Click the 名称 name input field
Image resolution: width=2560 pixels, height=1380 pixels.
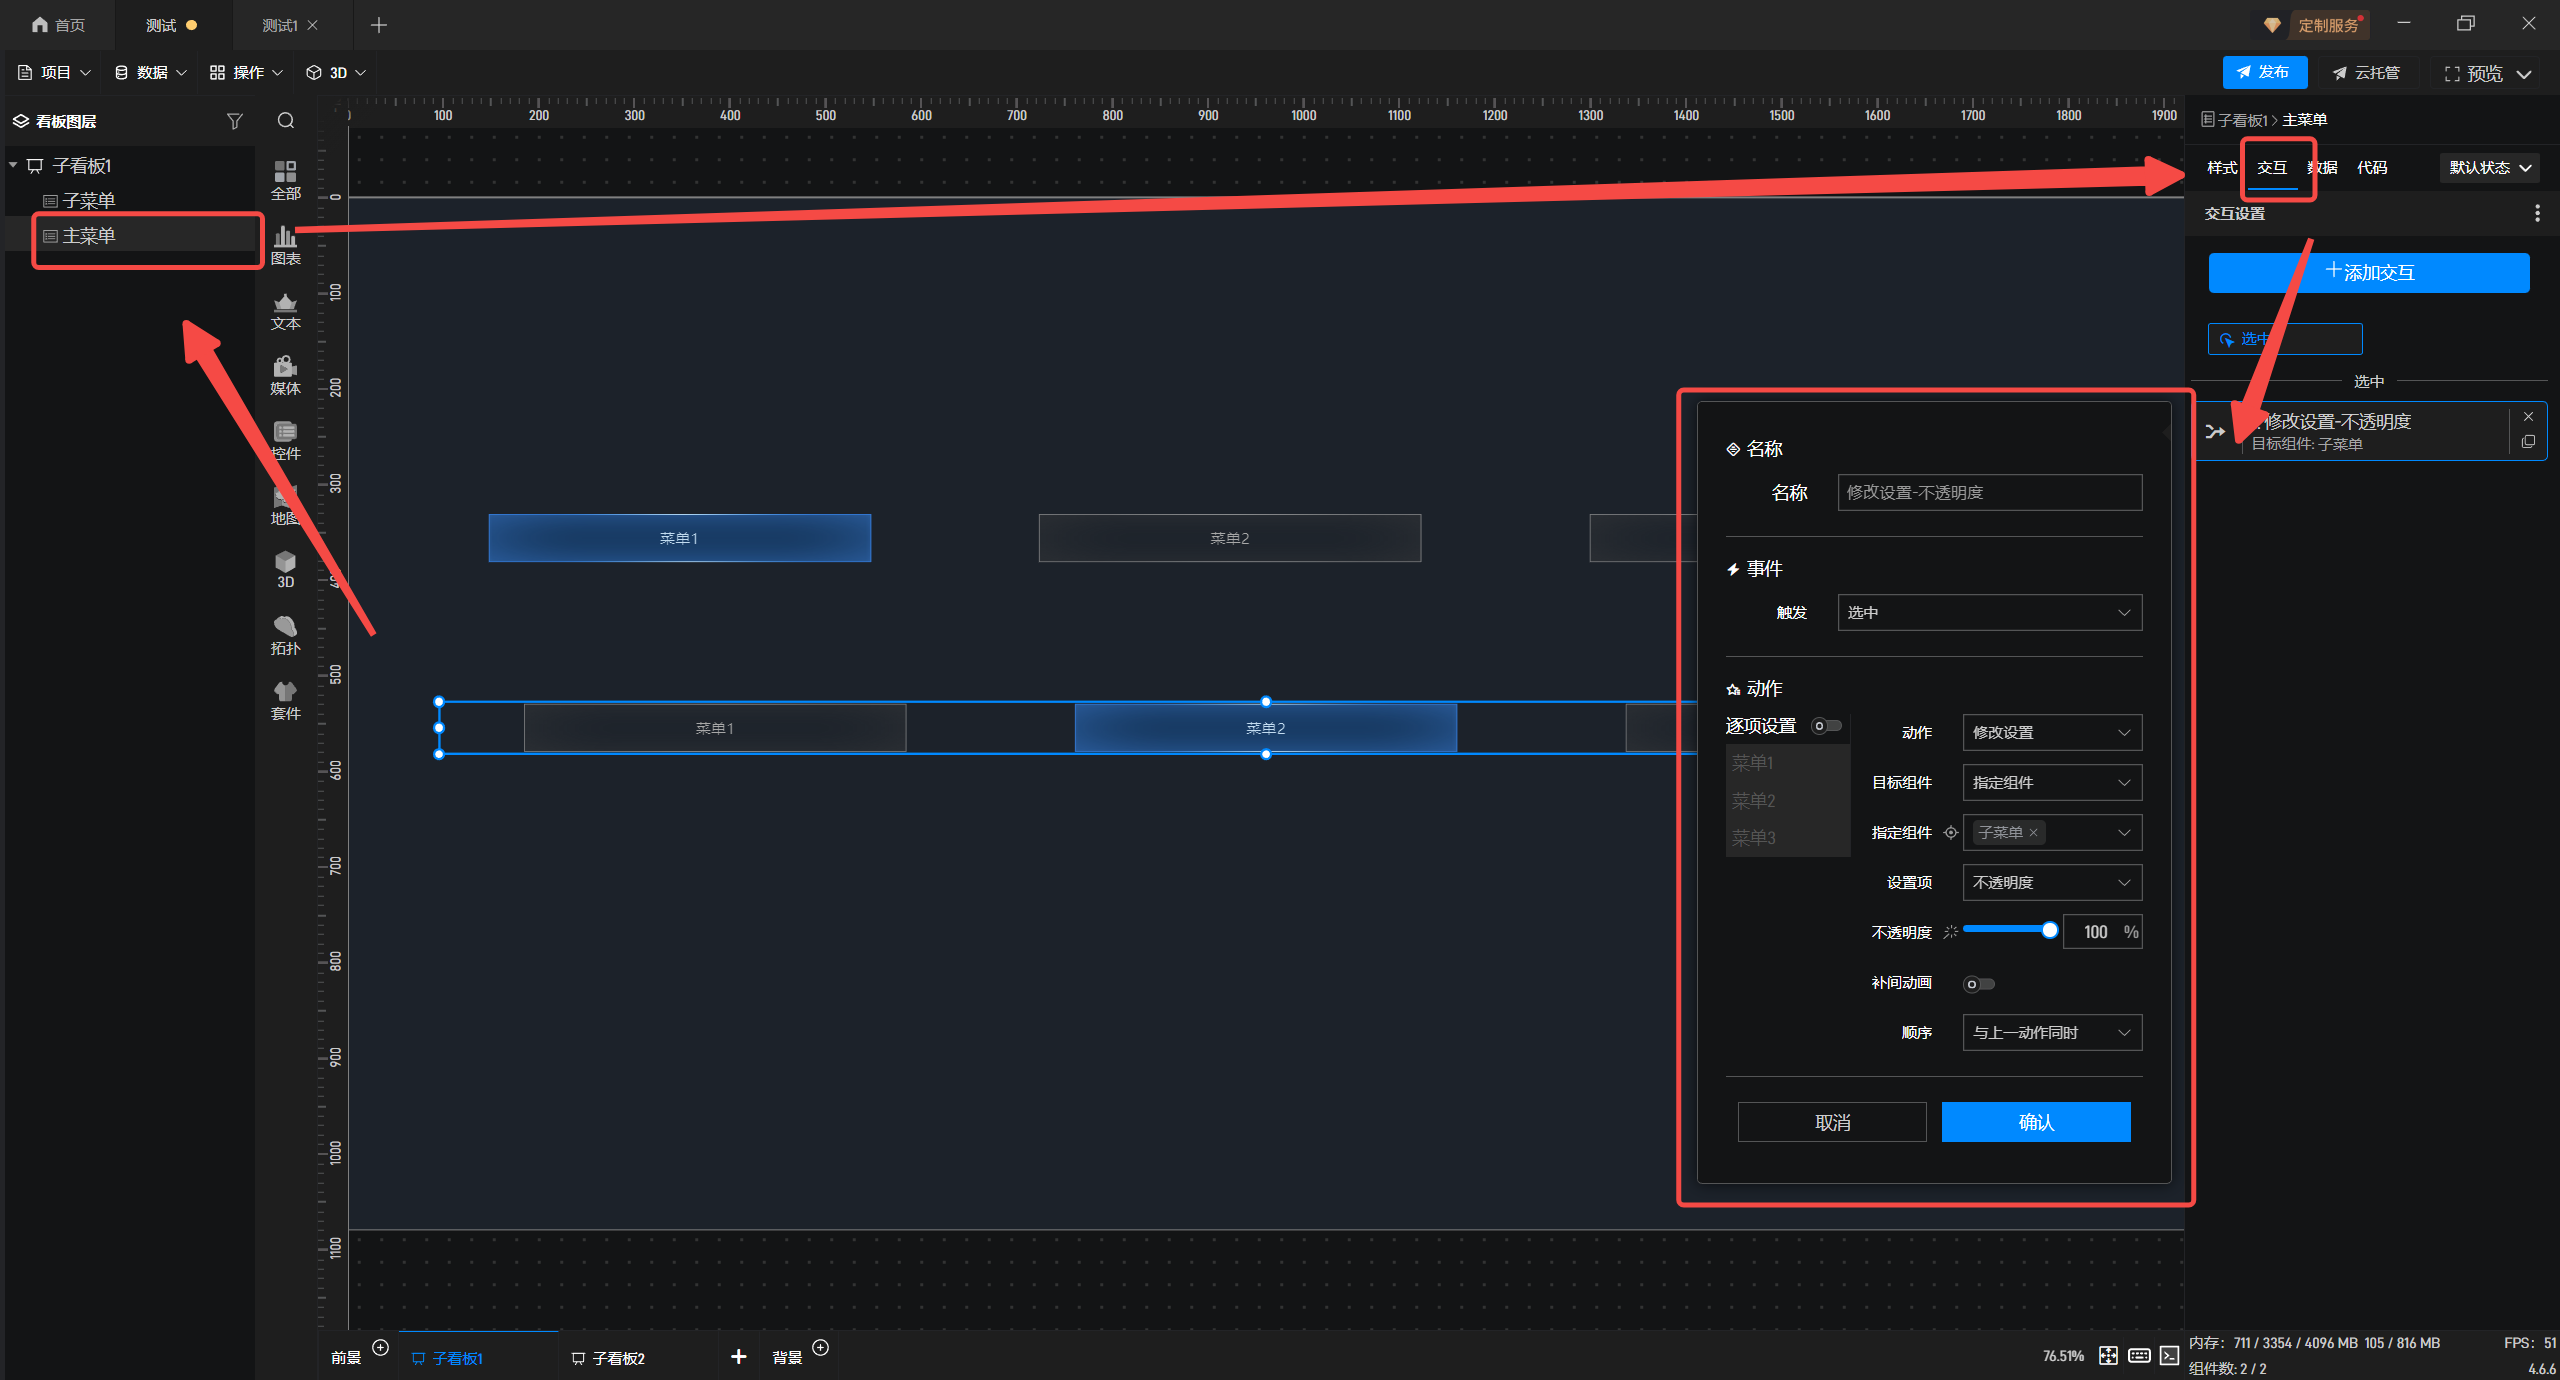(1989, 492)
